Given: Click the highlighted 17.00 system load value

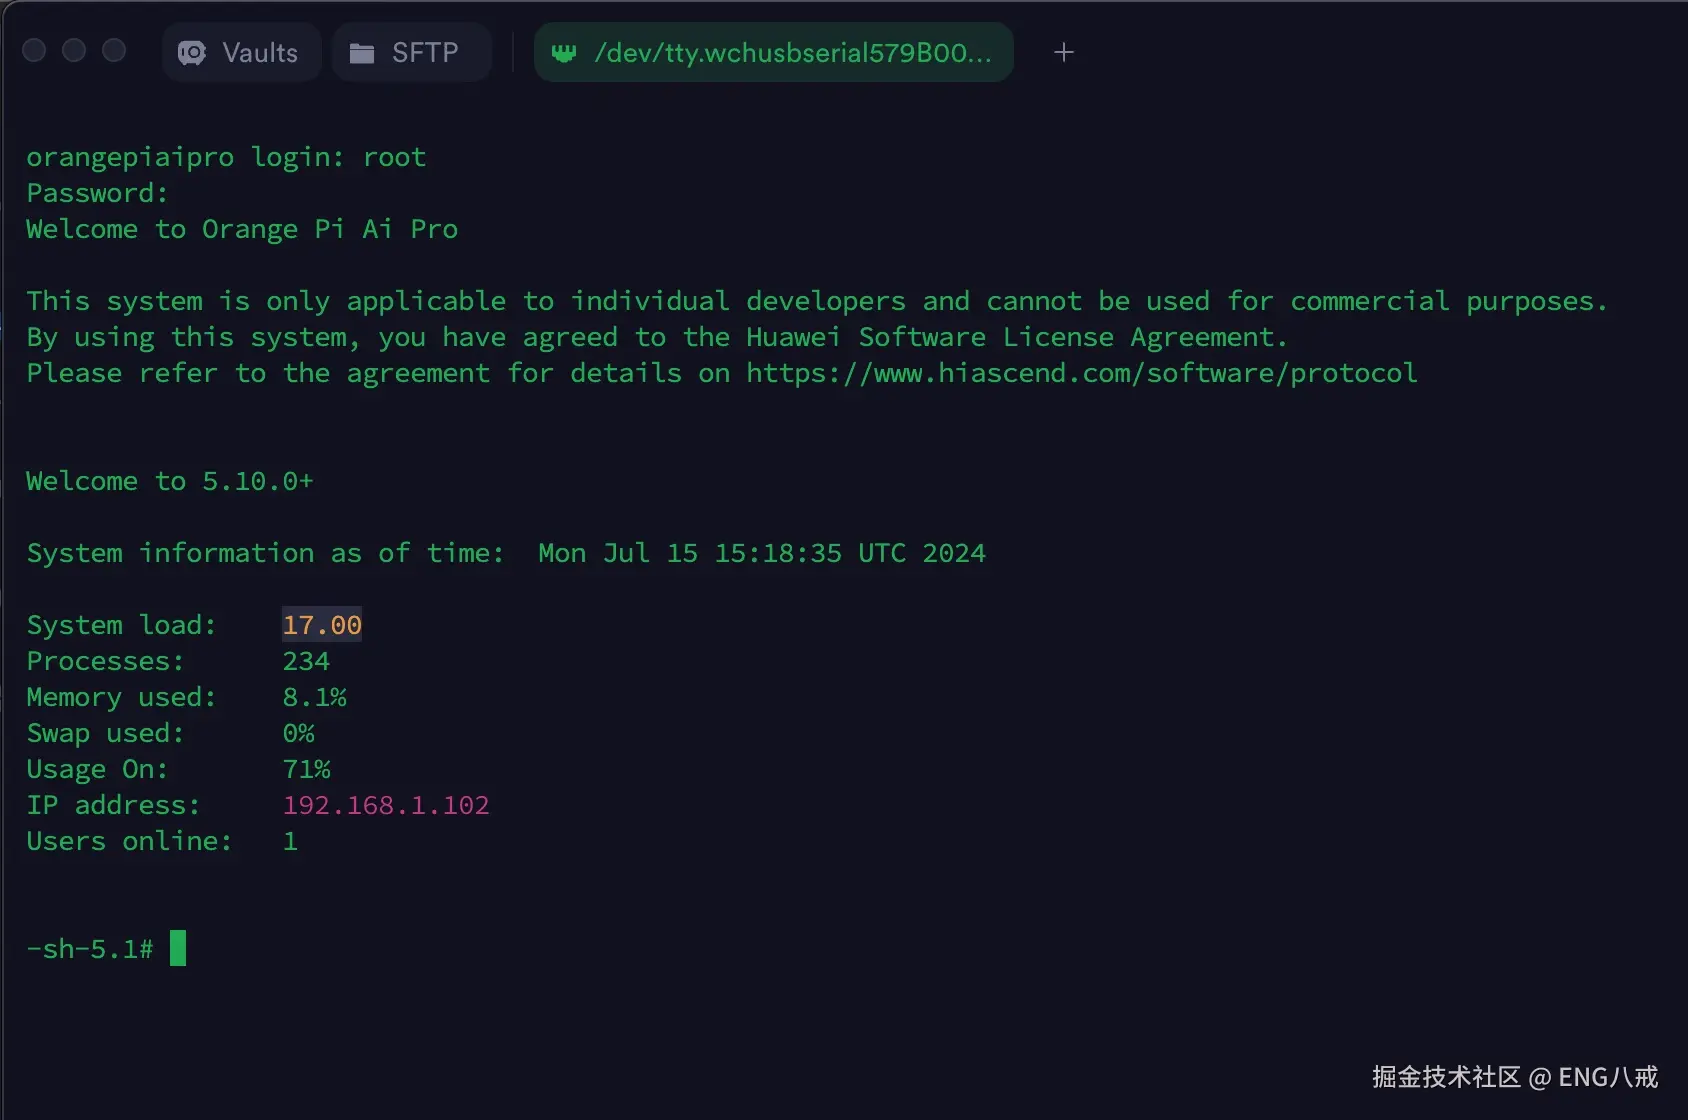Looking at the screenshot, I should click(x=322, y=625).
